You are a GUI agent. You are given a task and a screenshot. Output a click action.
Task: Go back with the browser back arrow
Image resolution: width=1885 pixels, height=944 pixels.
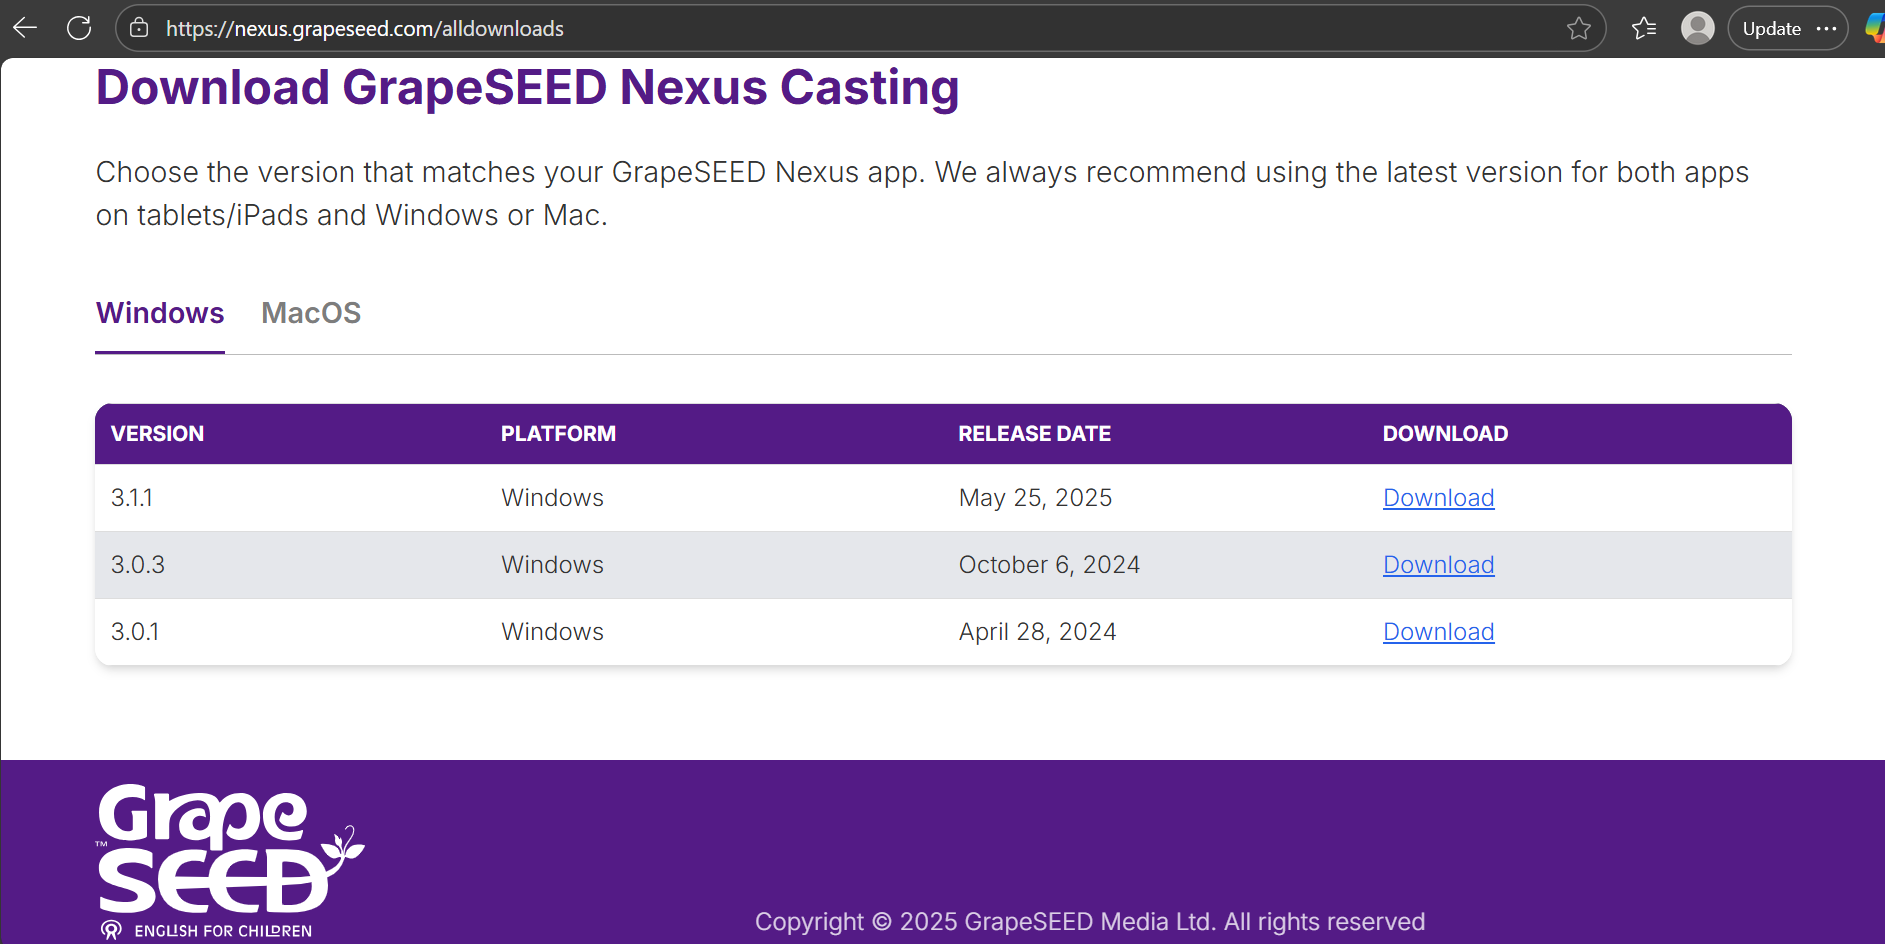click(x=25, y=28)
